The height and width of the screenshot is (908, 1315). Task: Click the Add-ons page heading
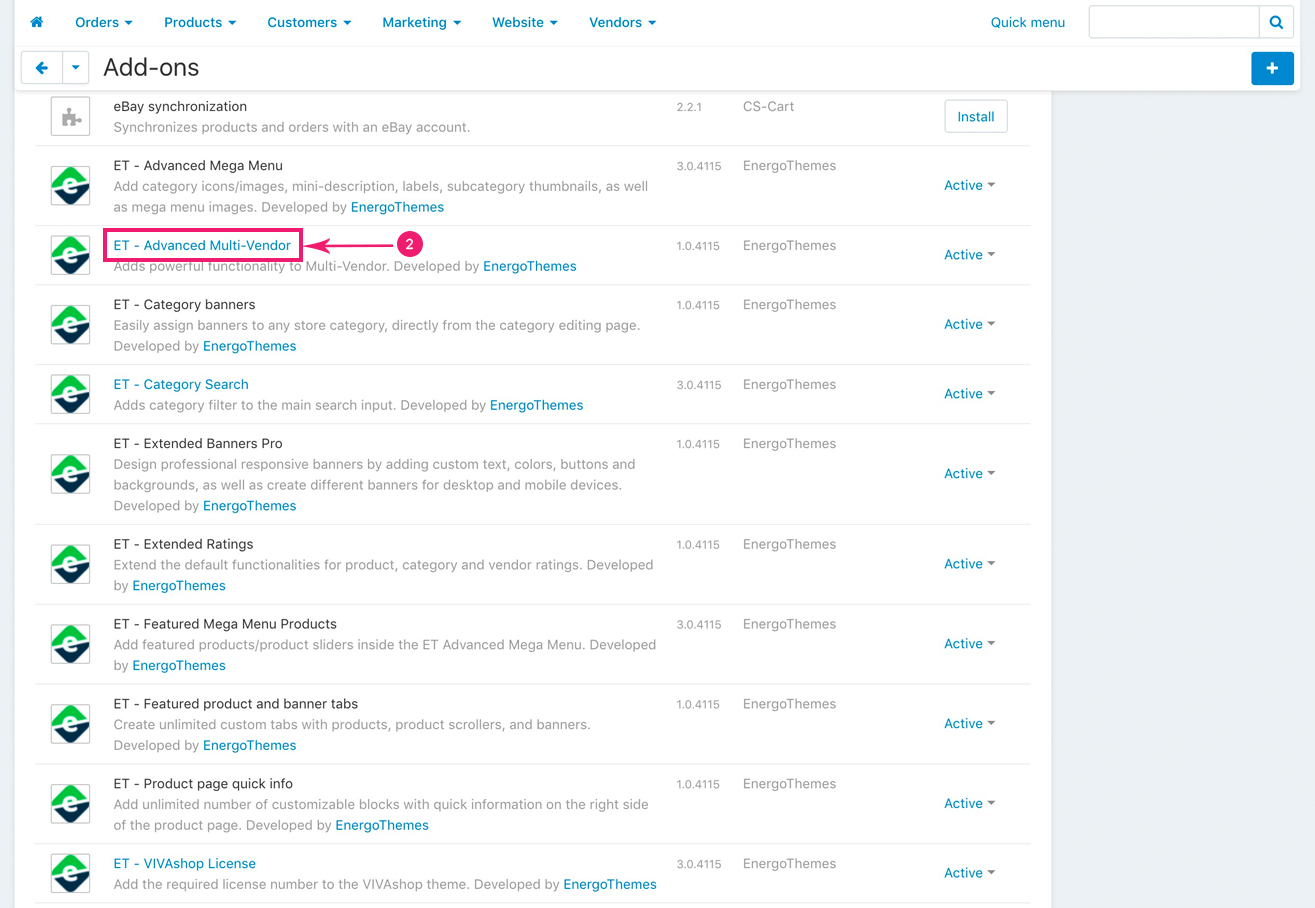pos(151,68)
